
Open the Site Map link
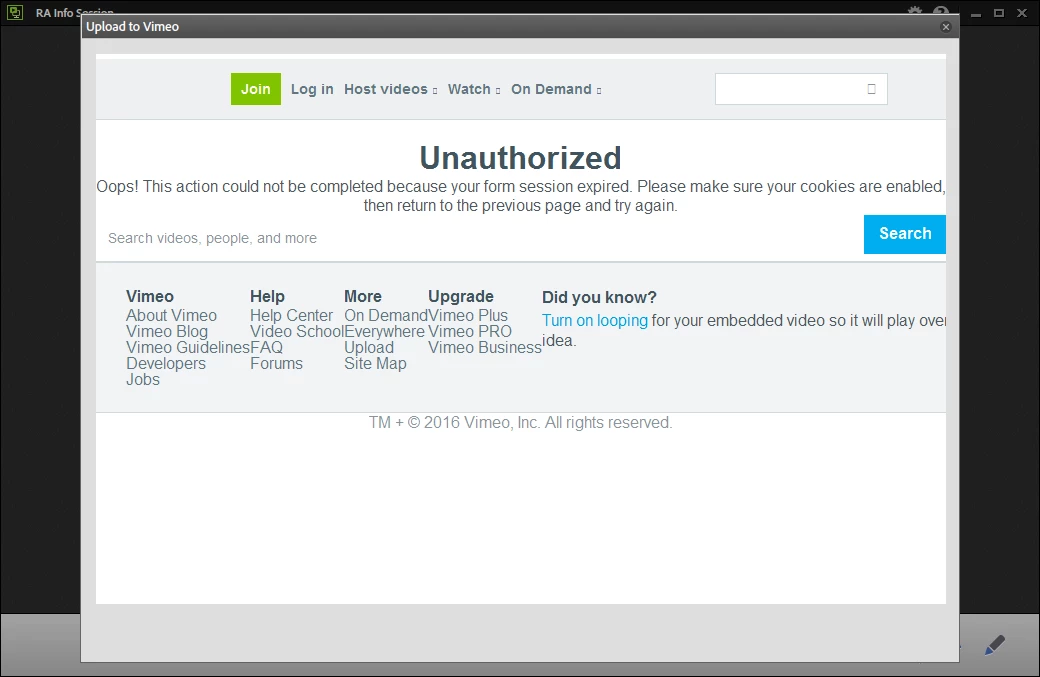click(x=375, y=363)
